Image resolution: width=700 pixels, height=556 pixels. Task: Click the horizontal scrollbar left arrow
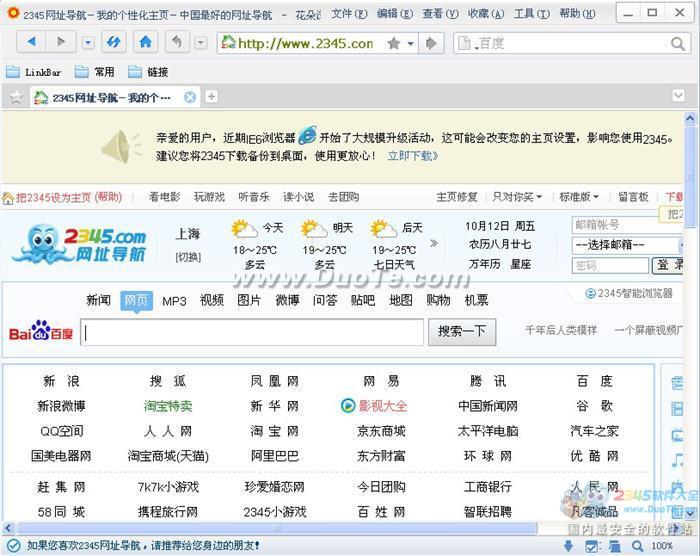(8, 528)
